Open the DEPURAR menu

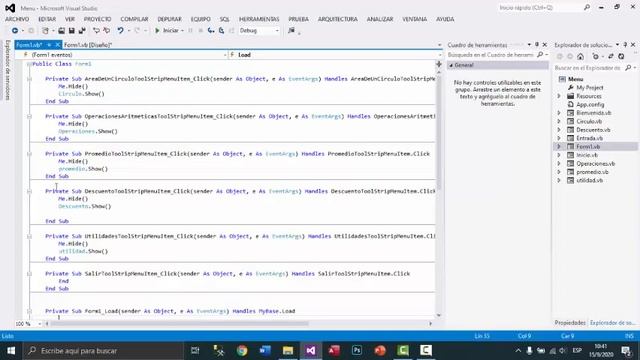[169, 19]
